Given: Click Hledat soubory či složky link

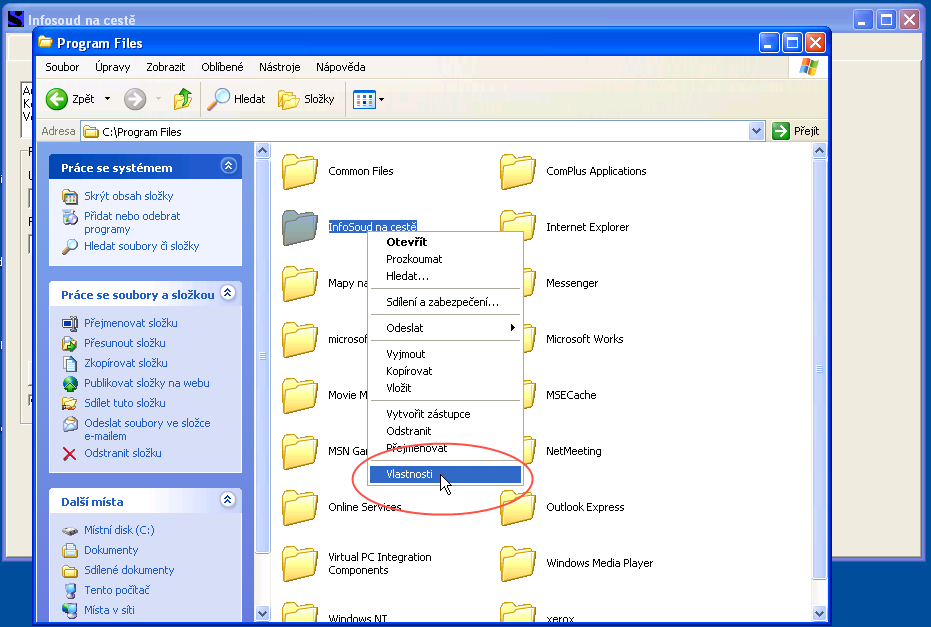Looking at the screenshot, I should tap(141, 246).
